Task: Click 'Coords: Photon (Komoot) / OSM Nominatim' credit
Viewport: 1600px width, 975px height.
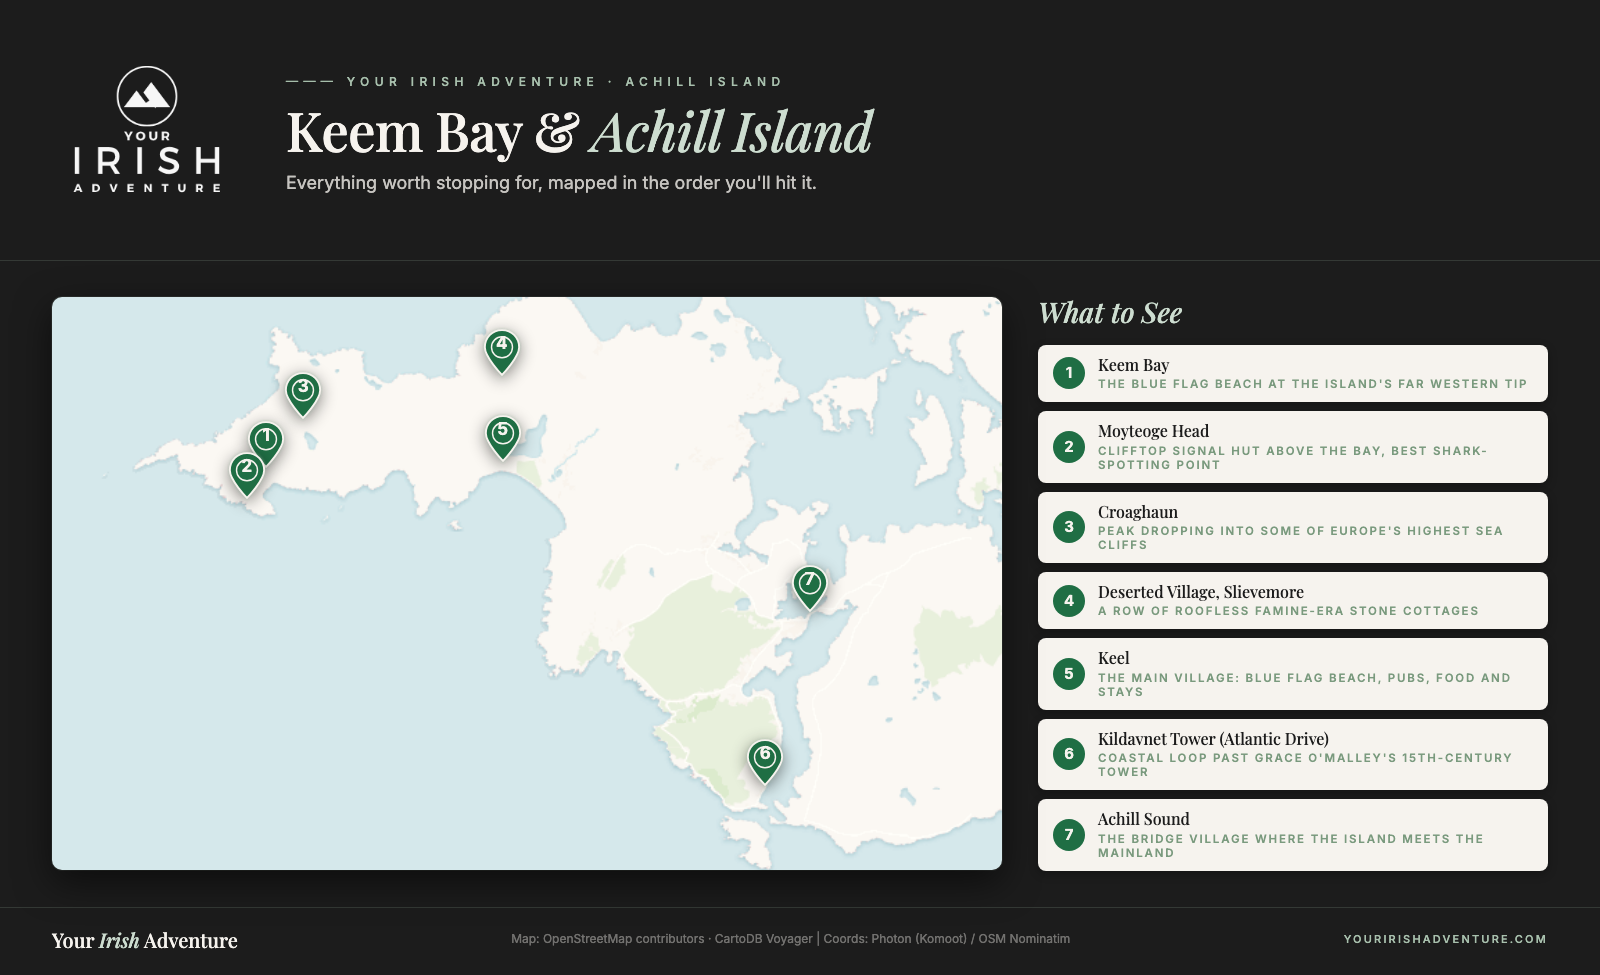Action: 947,939
